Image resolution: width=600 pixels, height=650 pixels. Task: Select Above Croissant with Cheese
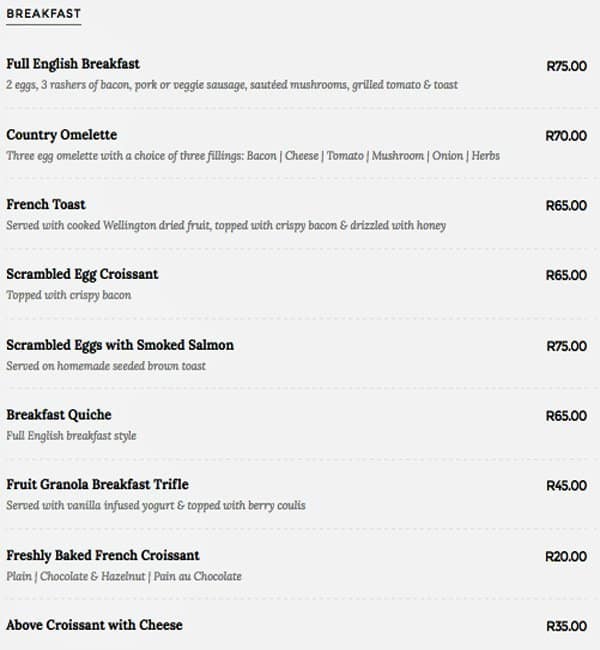point(94,625)
